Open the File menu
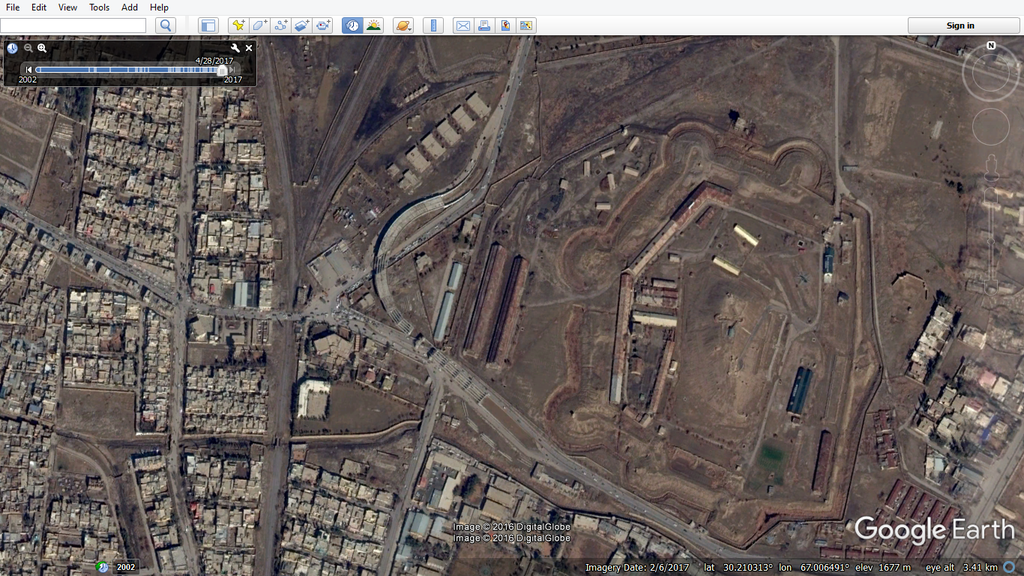Viewport: 1024px width, 576px height. [13, 7]
